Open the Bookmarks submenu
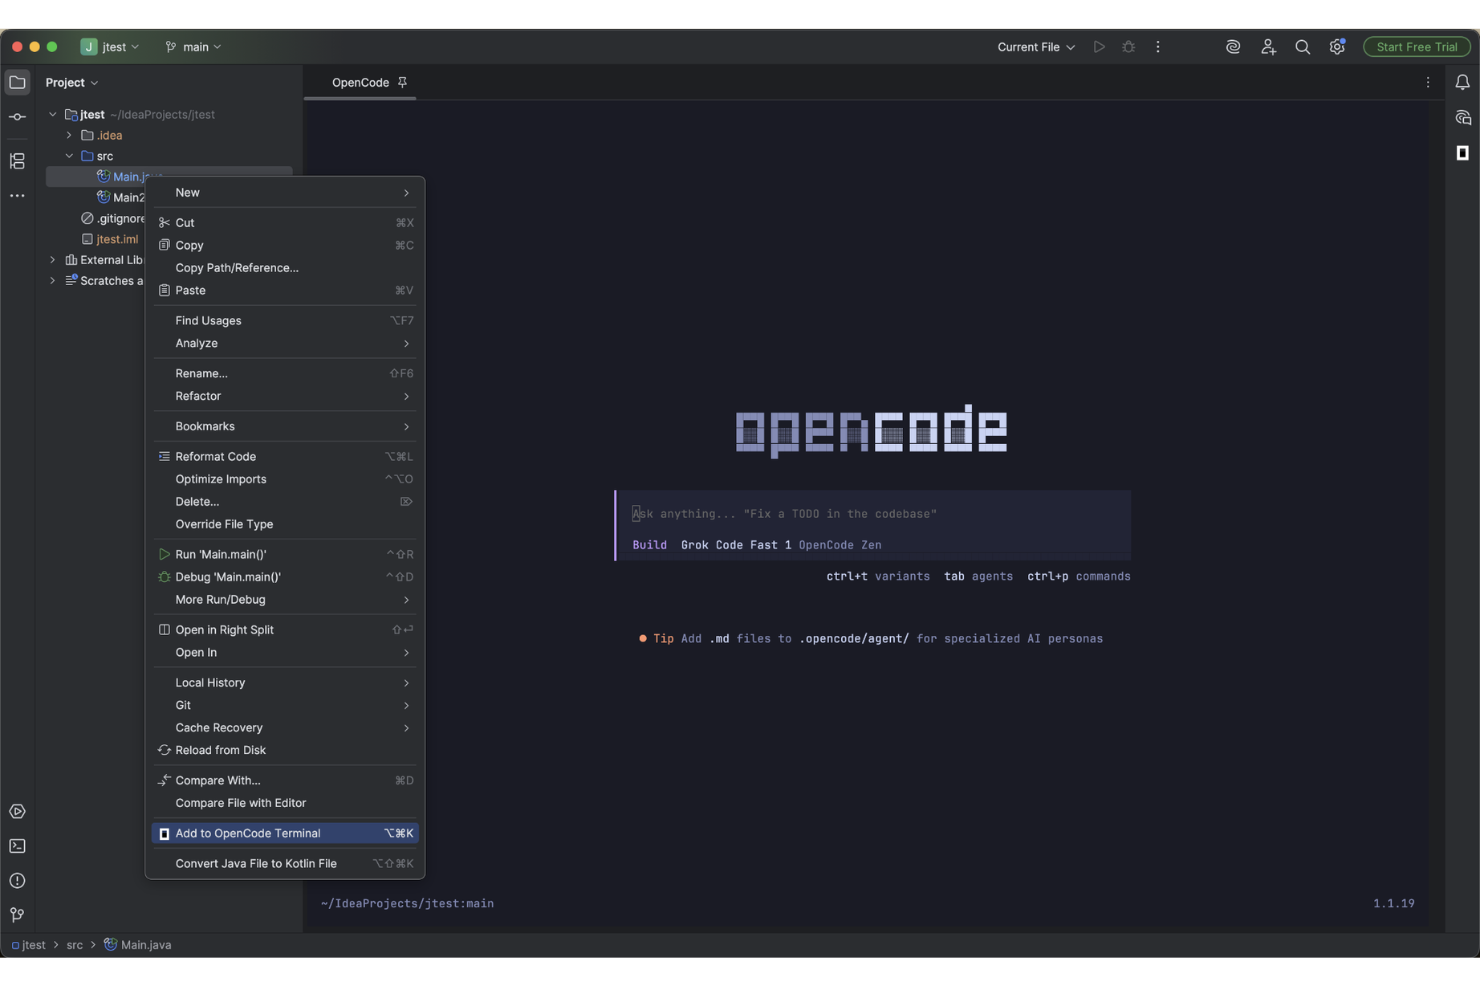 [285, 426]
